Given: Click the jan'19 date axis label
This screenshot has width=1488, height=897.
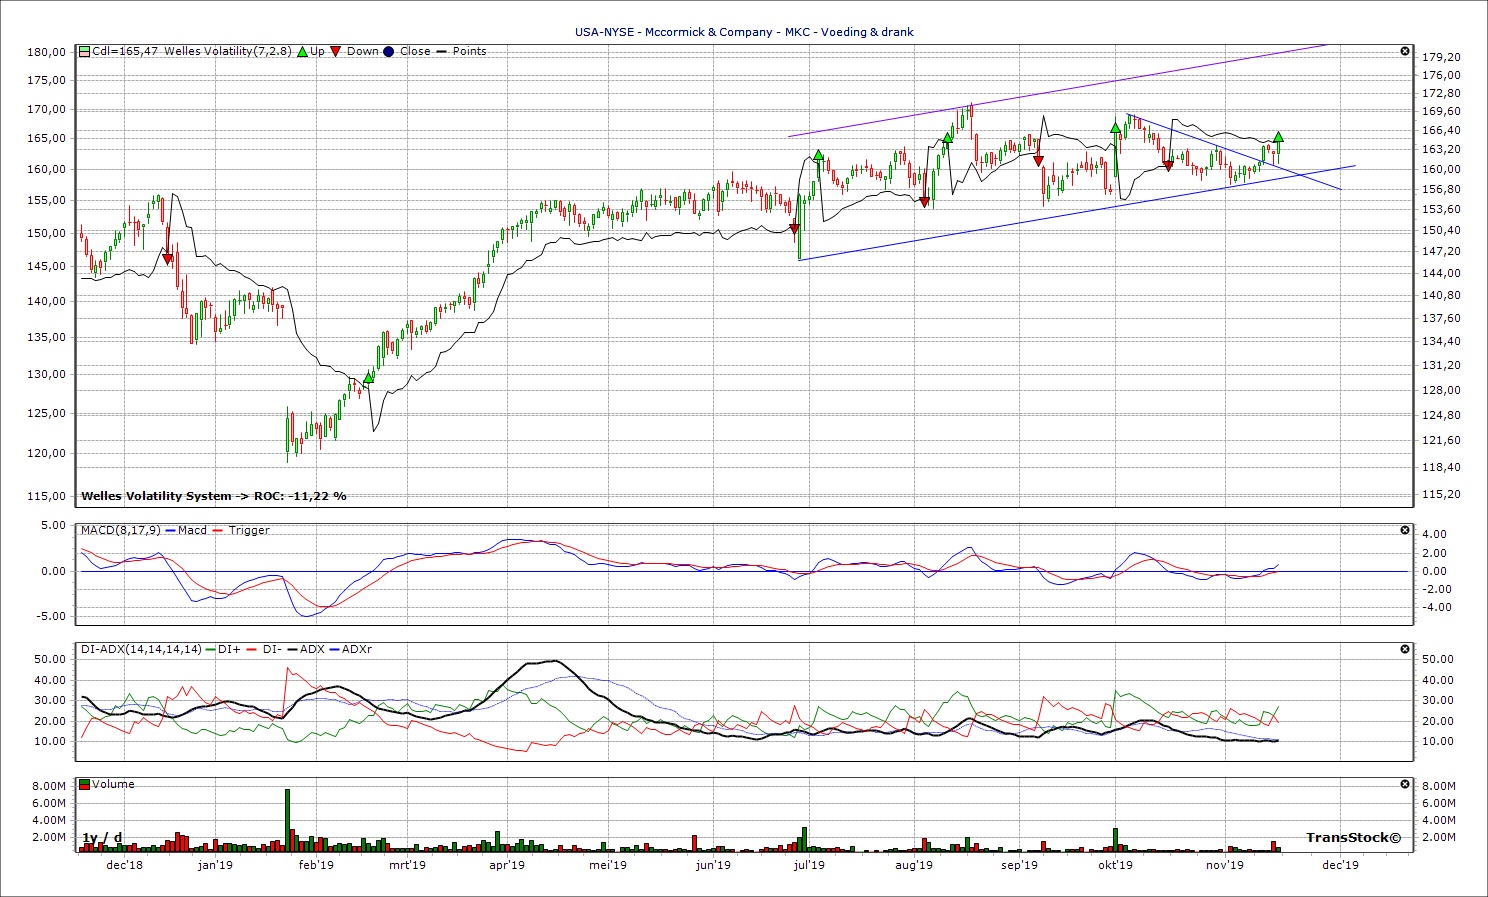Looking at the screenshot, I should click(215, 865).
